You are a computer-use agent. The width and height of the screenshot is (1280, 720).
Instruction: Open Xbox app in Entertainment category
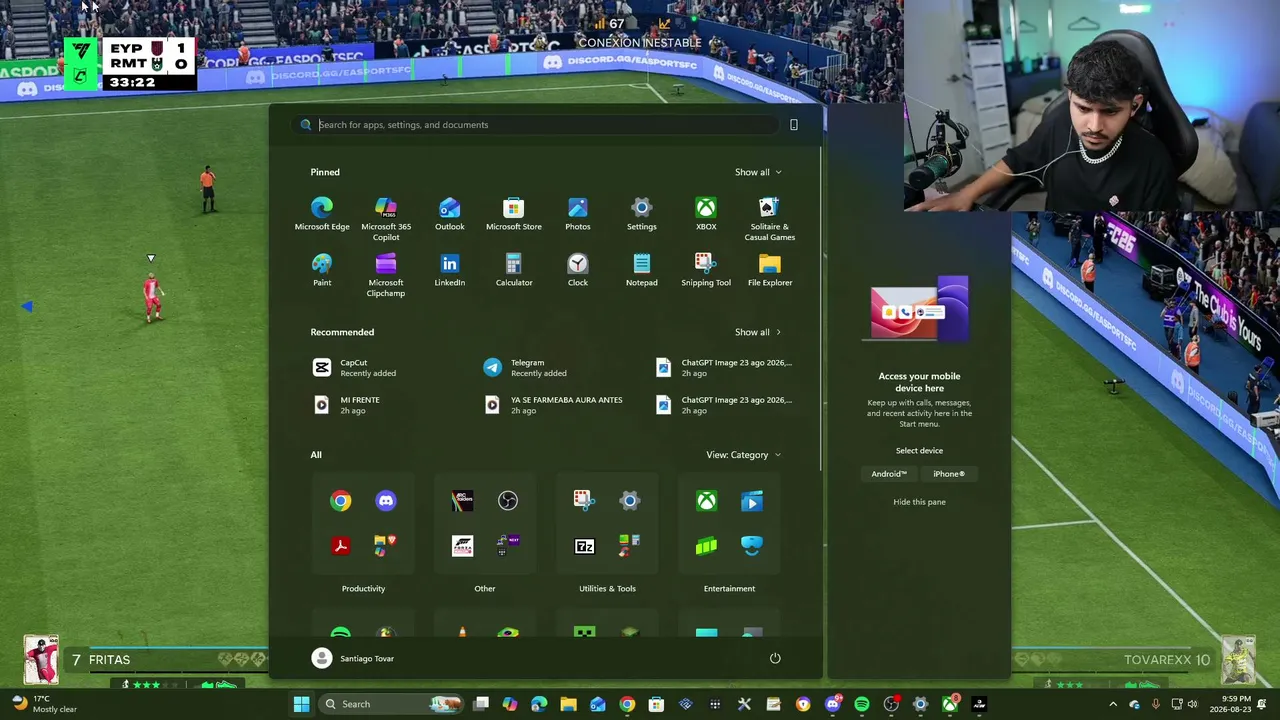[x=706, y=501]
